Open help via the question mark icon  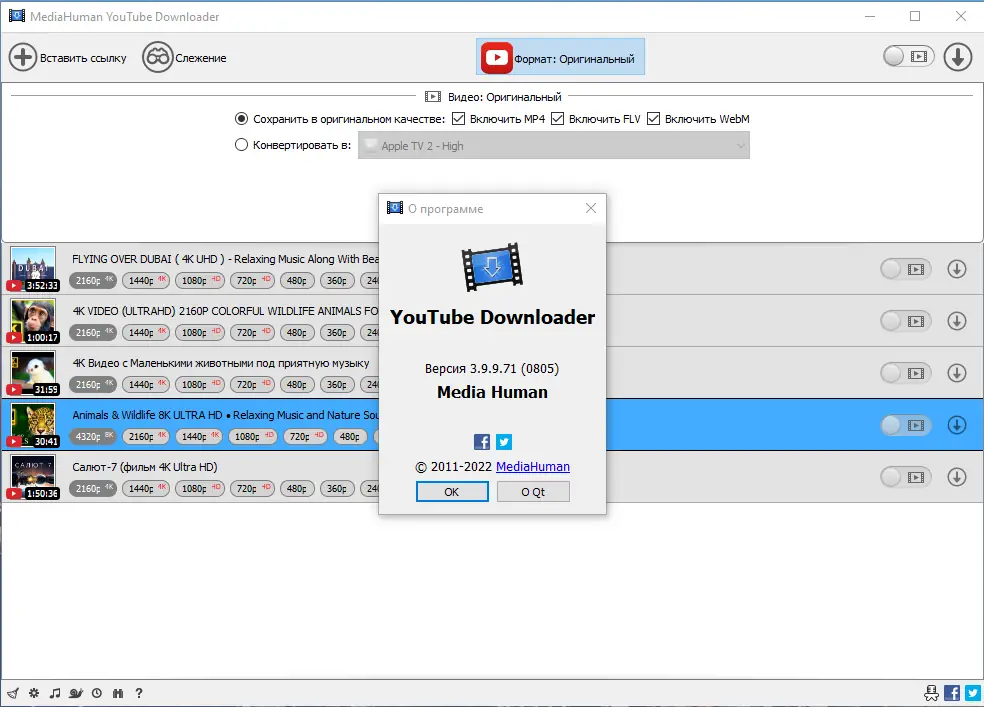coord(139,693)
